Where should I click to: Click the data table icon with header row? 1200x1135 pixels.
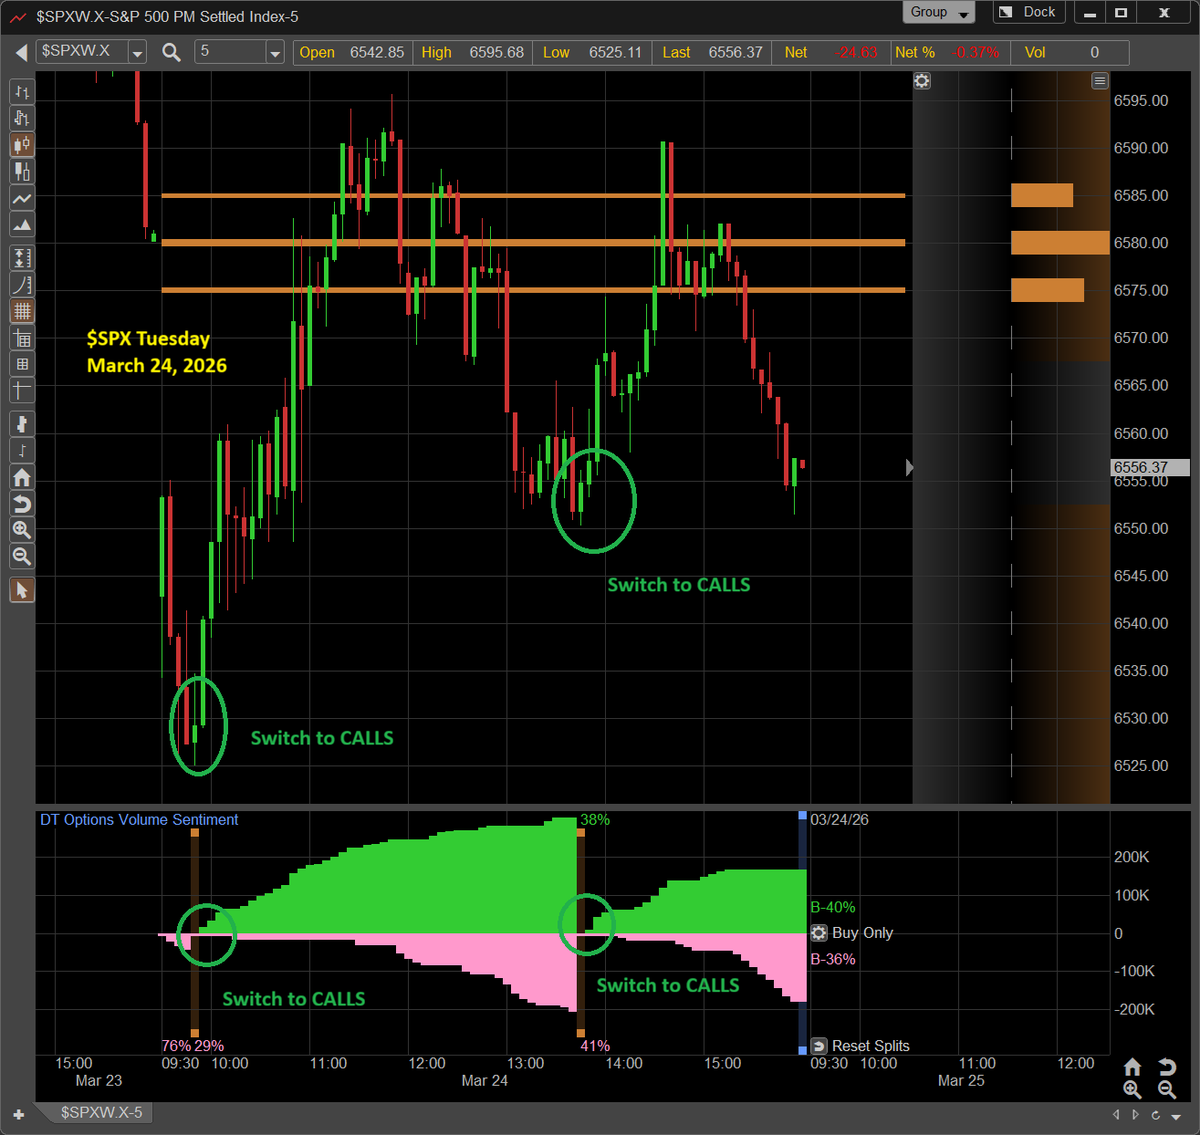[x=22, y=338]
